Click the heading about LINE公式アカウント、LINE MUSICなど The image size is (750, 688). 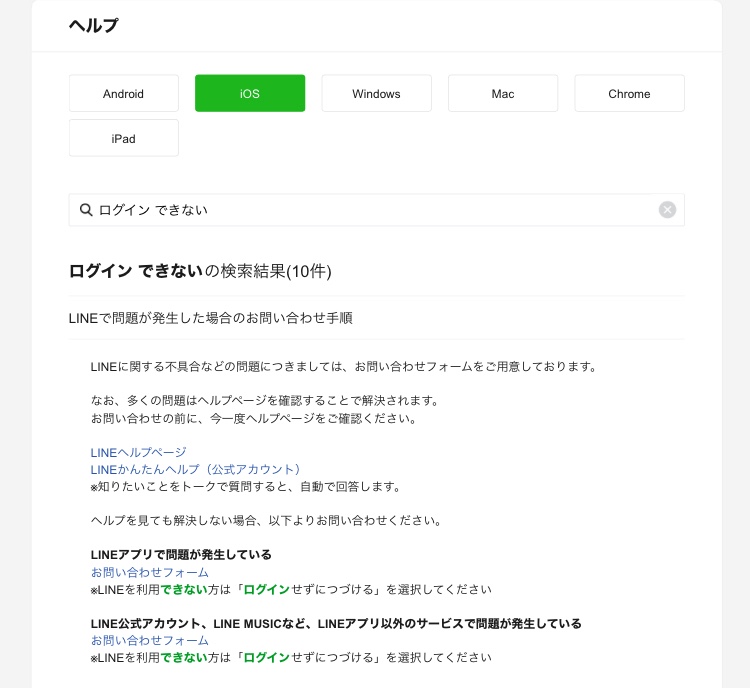click(x=336, y=623)
